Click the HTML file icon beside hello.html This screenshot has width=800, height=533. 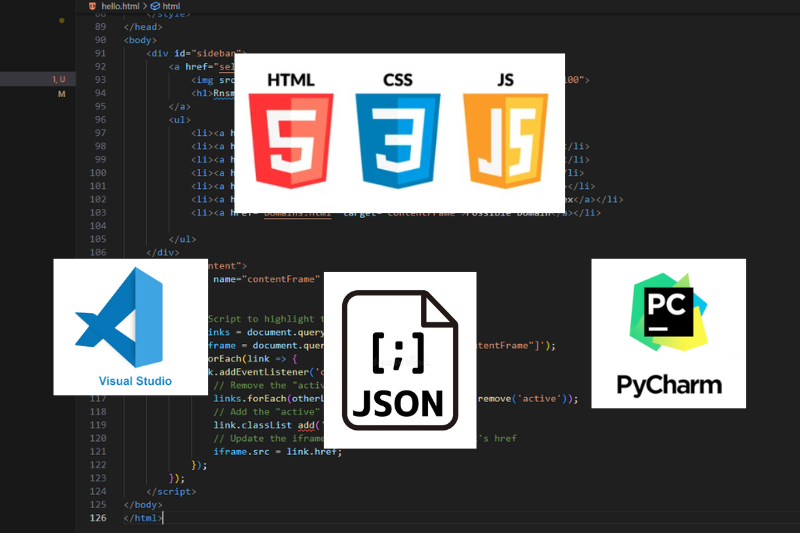coord(93,6)
